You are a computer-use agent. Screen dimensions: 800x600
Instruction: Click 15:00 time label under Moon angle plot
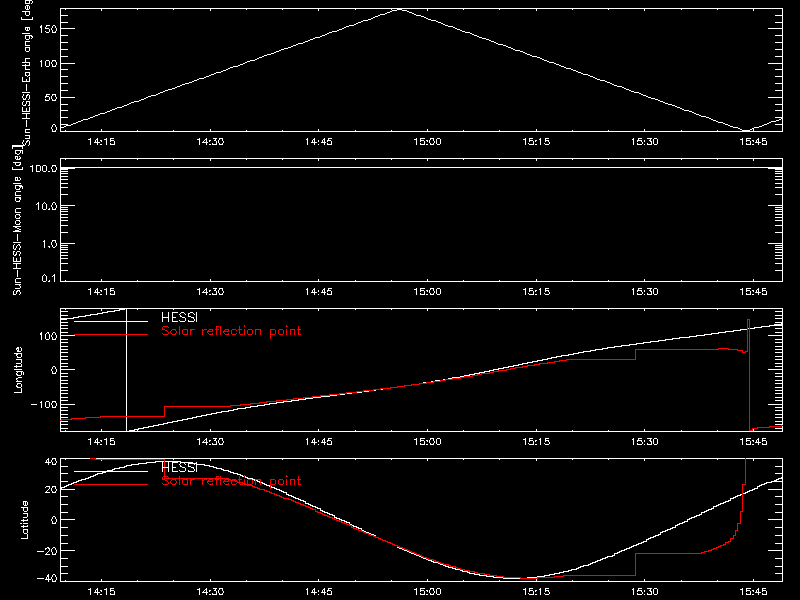point(428,292)
